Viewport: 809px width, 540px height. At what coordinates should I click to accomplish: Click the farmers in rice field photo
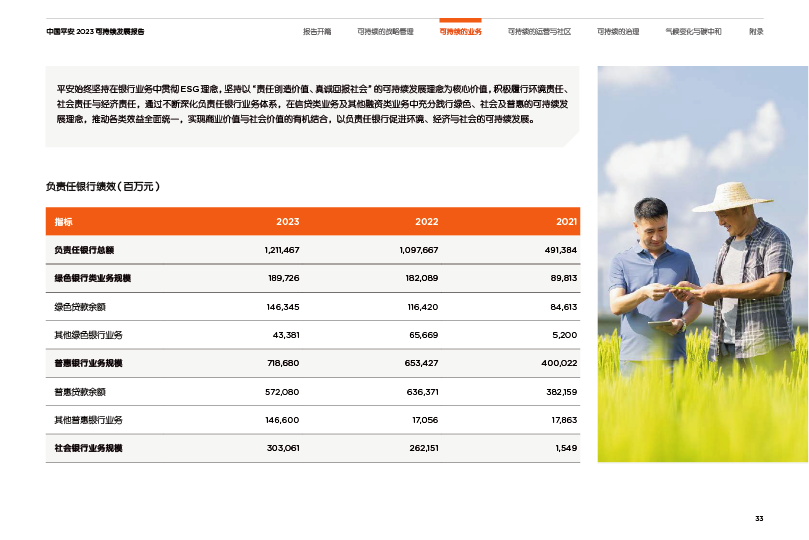pyautogui.click(x=702, y=264)
